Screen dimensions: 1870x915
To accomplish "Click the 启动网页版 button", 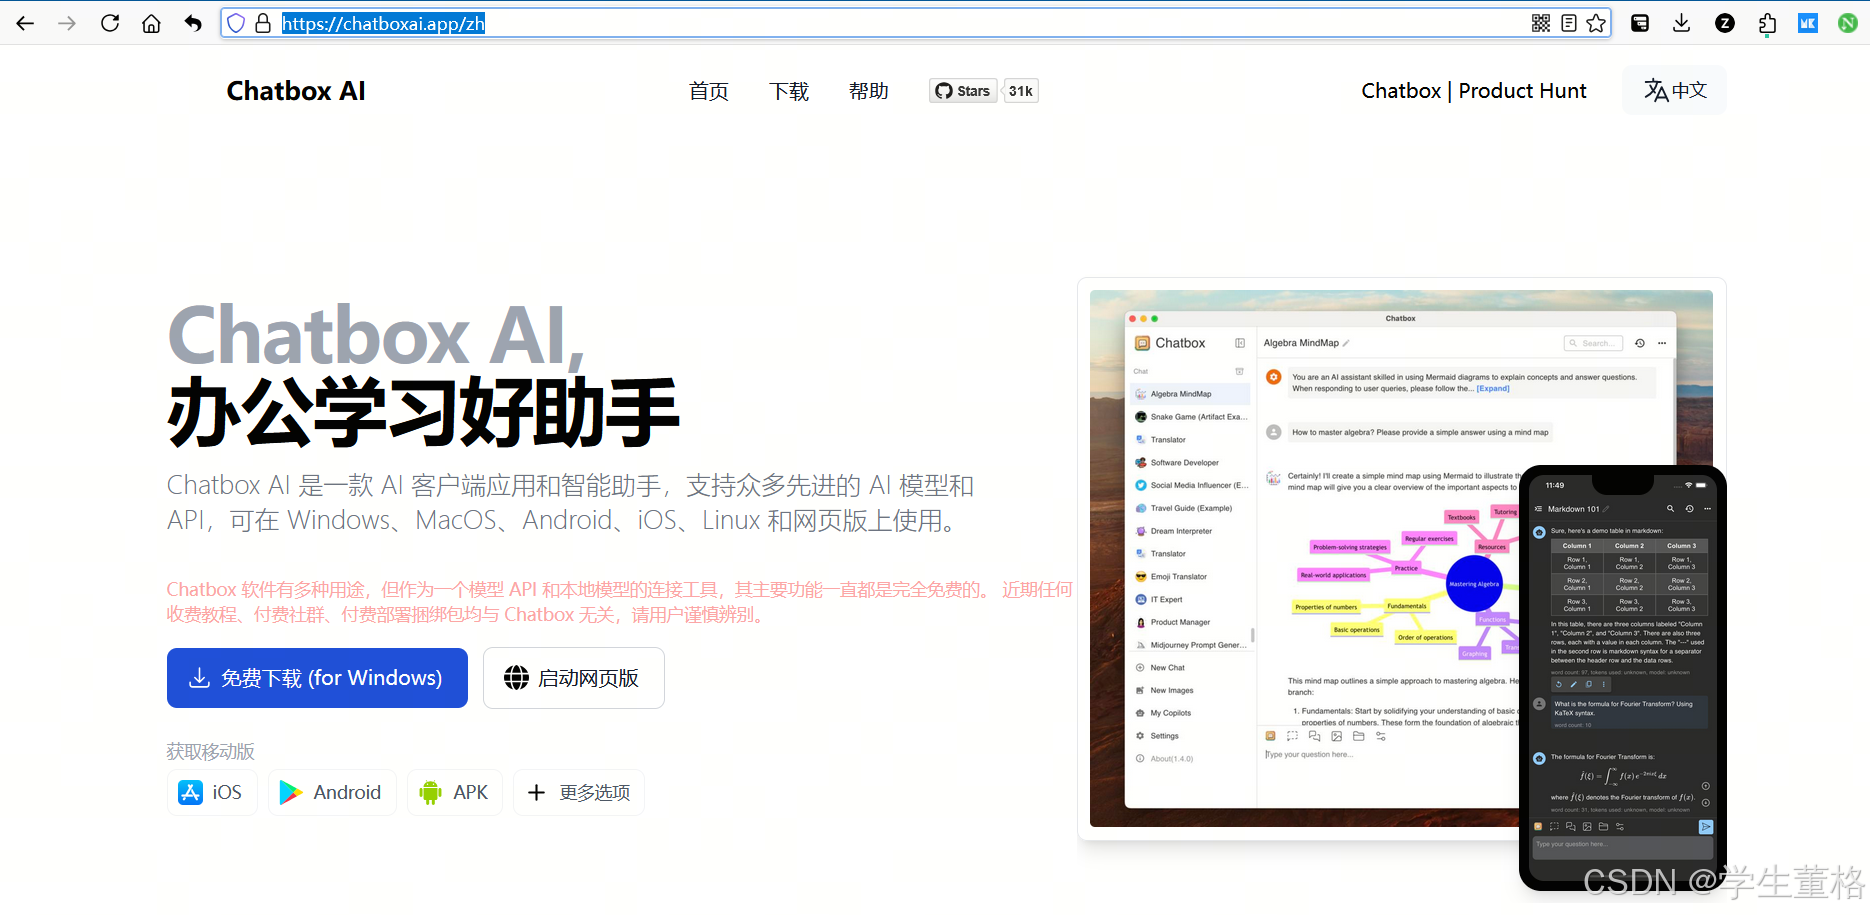I will click(x=574, y=678).
